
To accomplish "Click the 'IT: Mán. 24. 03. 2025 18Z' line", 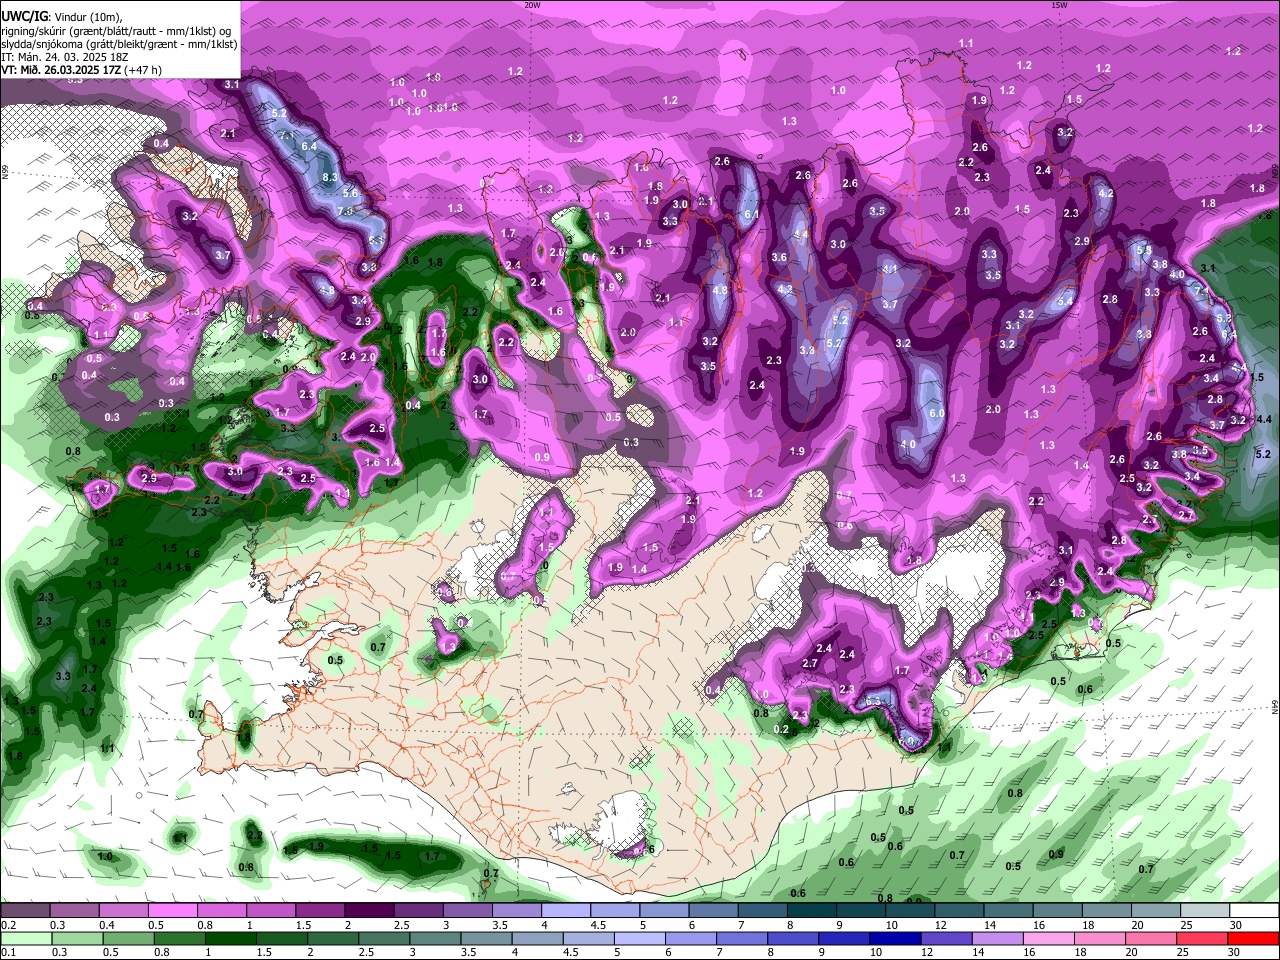I will 64,57.
